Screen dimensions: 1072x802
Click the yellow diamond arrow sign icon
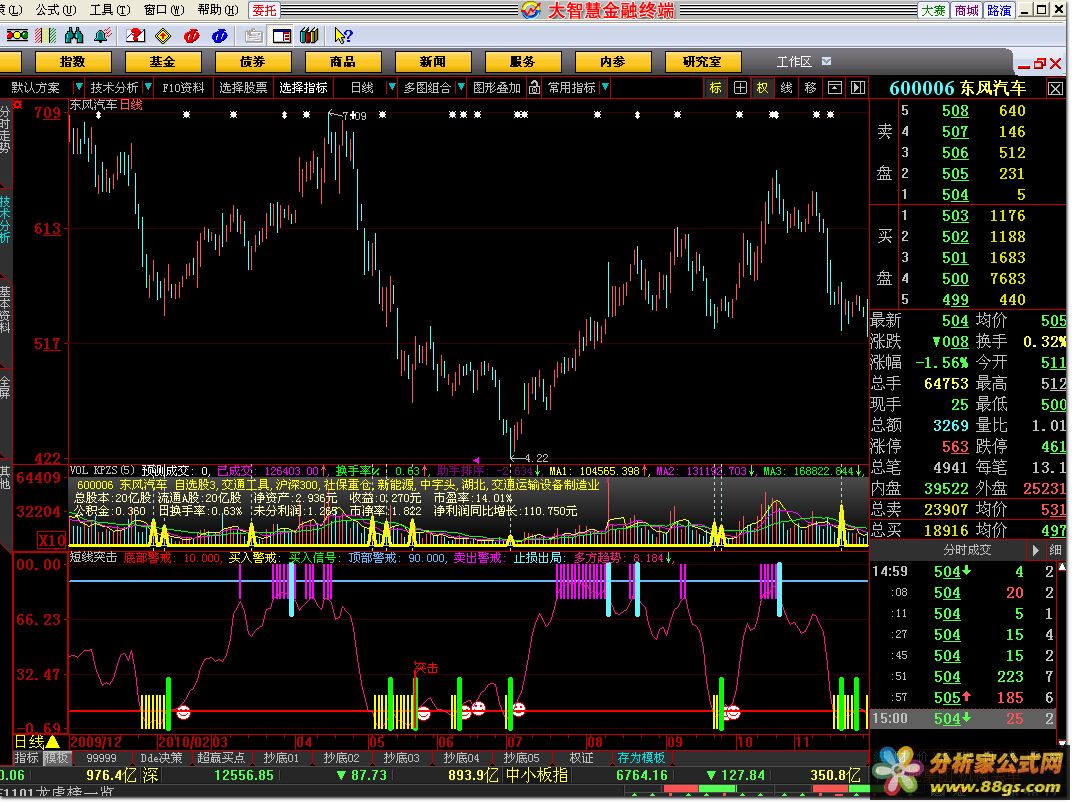(163, 35)
